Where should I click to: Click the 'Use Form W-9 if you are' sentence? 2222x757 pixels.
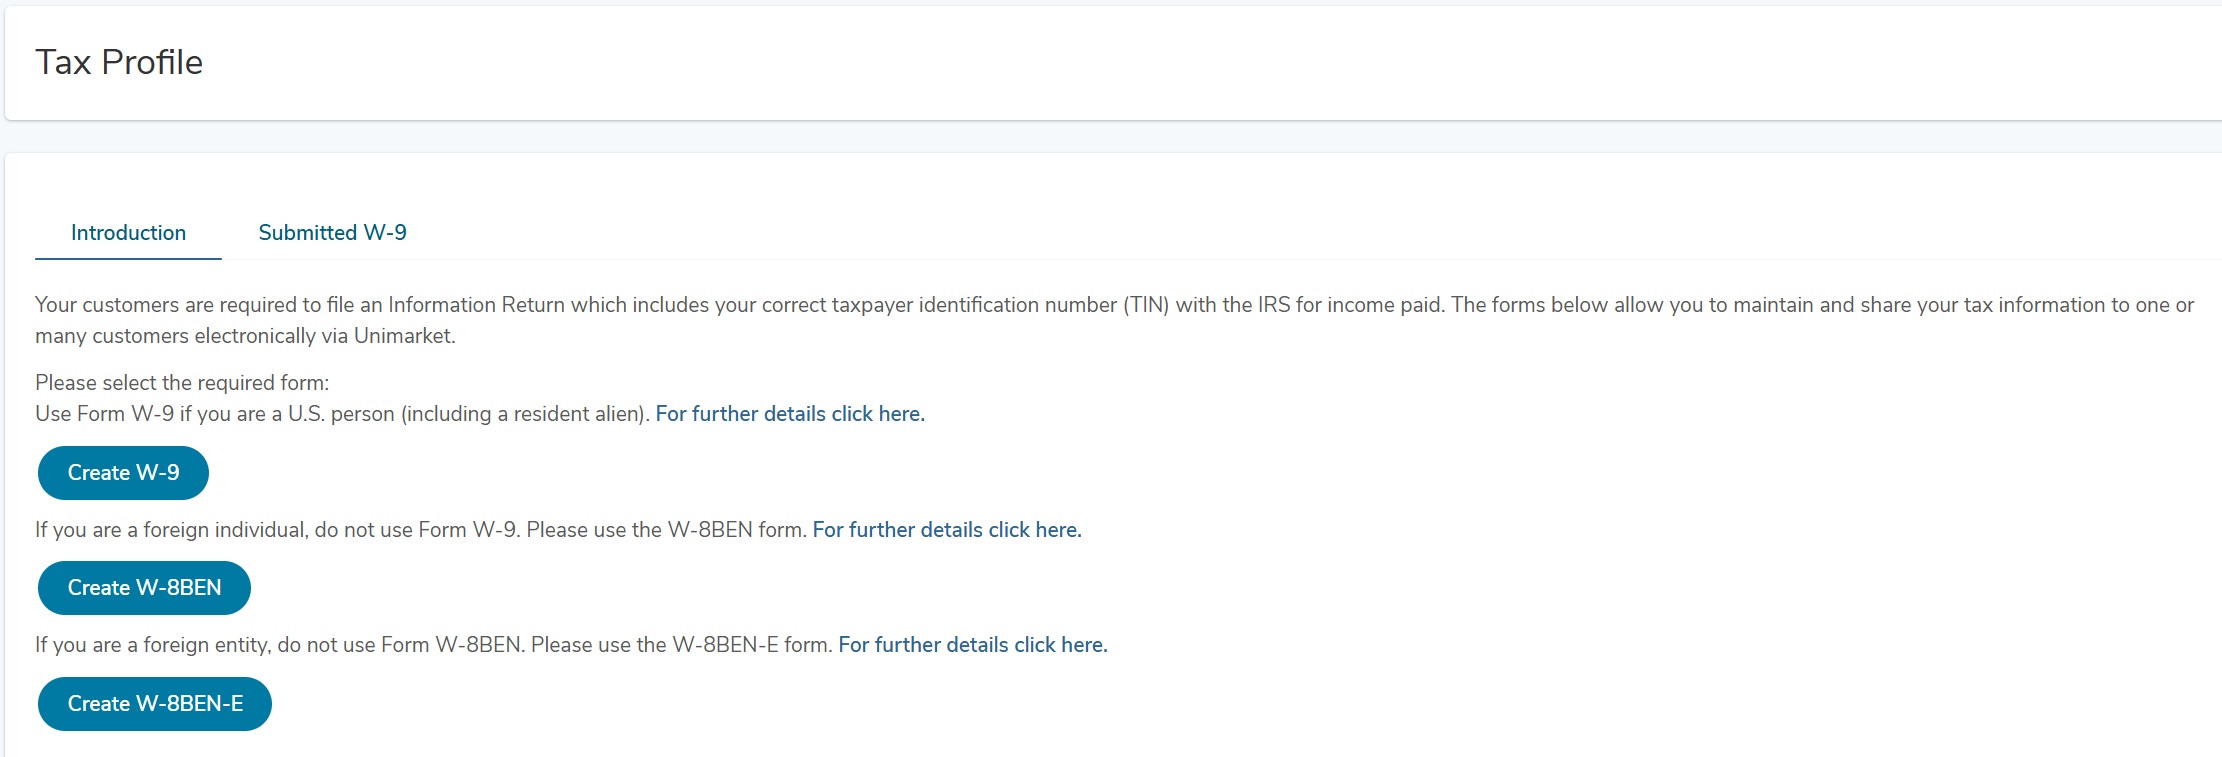(x=343, y=414)
